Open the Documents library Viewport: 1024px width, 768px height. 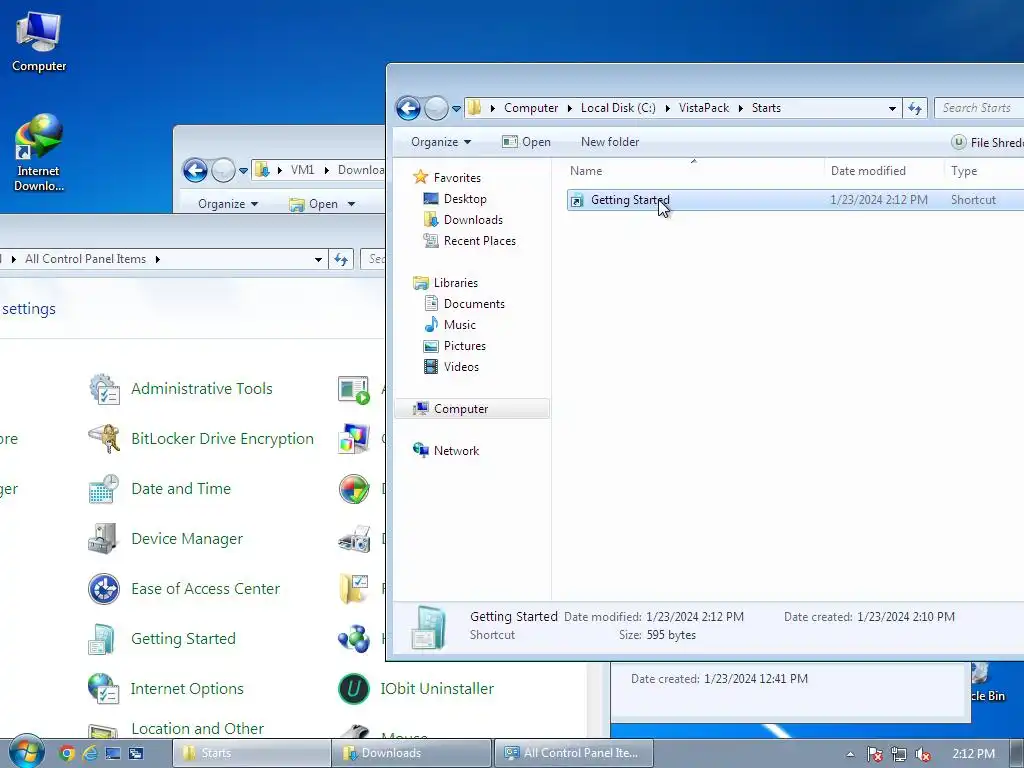[473, 304]
